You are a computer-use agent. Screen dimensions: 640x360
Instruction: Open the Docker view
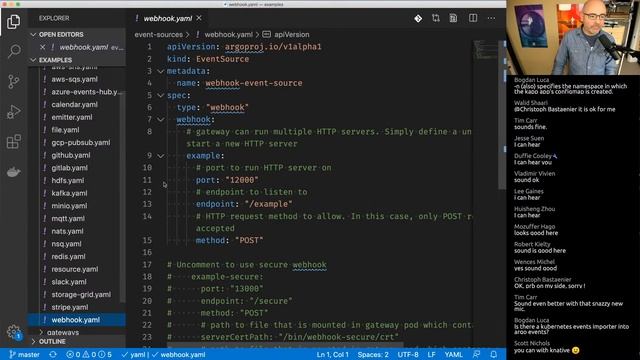13,172
